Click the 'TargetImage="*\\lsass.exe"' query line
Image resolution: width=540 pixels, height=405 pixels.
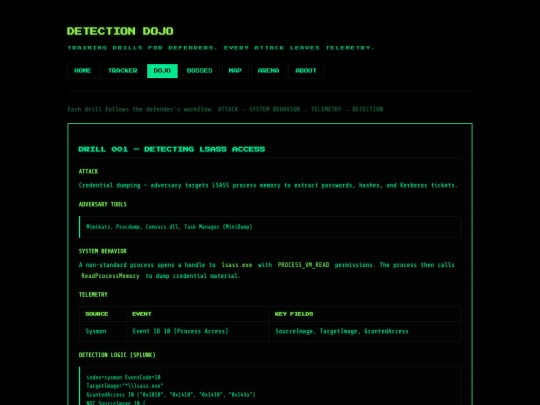(125, 386)
